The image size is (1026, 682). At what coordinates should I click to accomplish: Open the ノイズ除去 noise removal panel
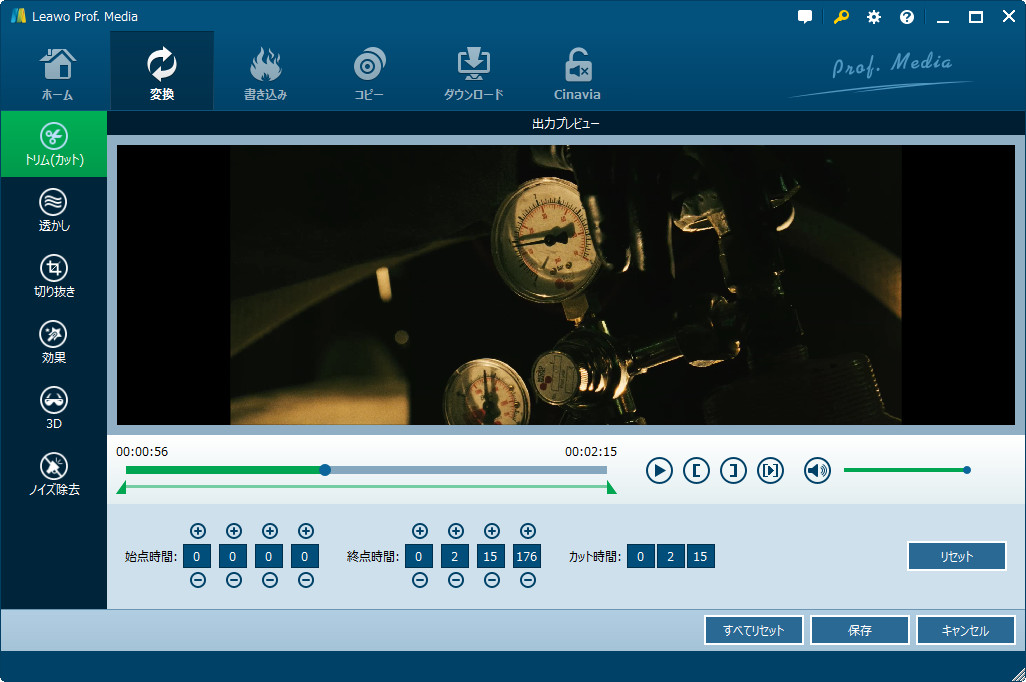click(54, 475)
